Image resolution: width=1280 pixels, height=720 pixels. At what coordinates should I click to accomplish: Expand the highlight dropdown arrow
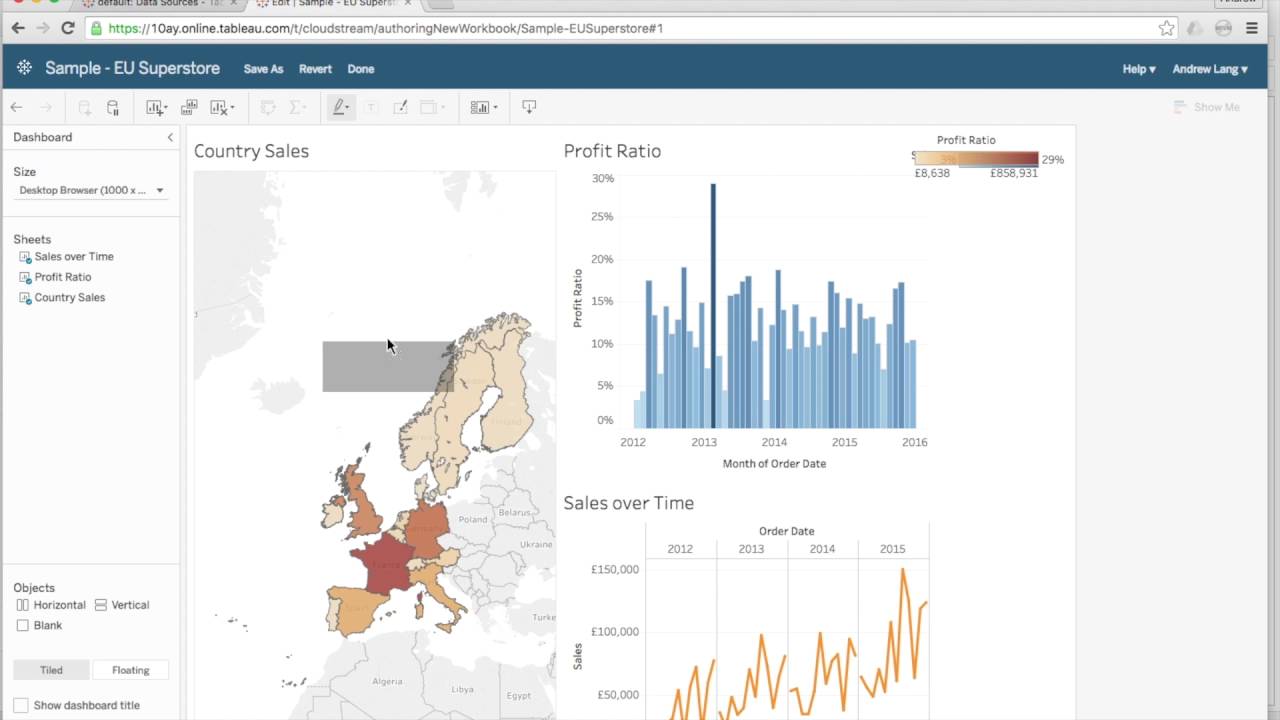pos(348,107)
